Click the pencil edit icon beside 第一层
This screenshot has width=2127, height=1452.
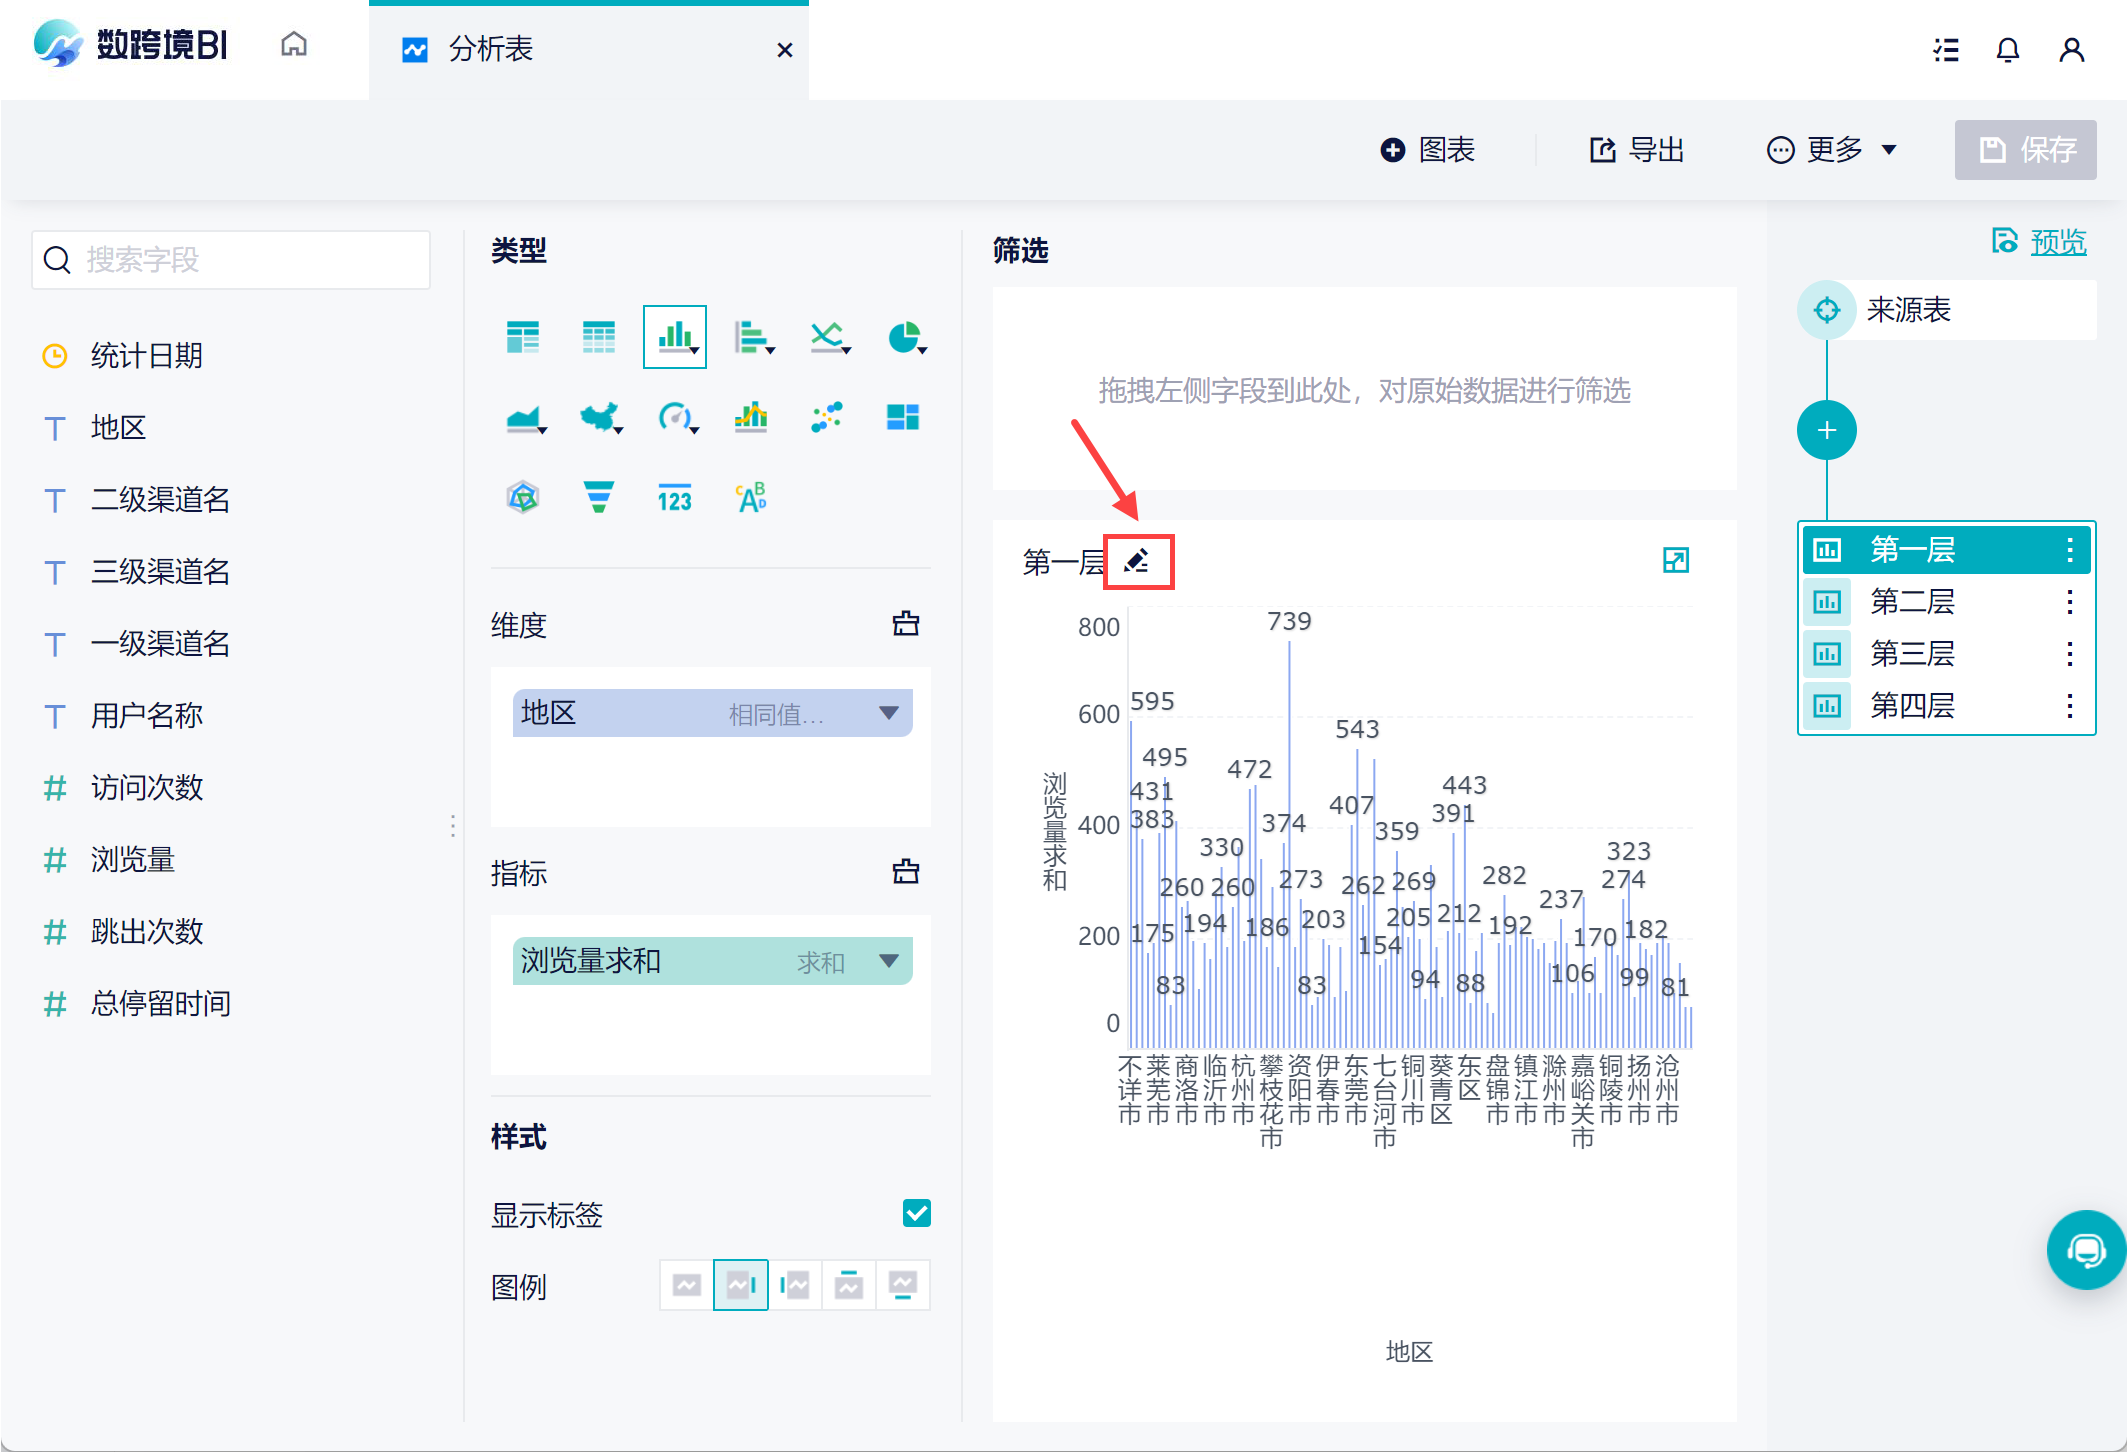pyautogui.click(x=1137, y=561)
